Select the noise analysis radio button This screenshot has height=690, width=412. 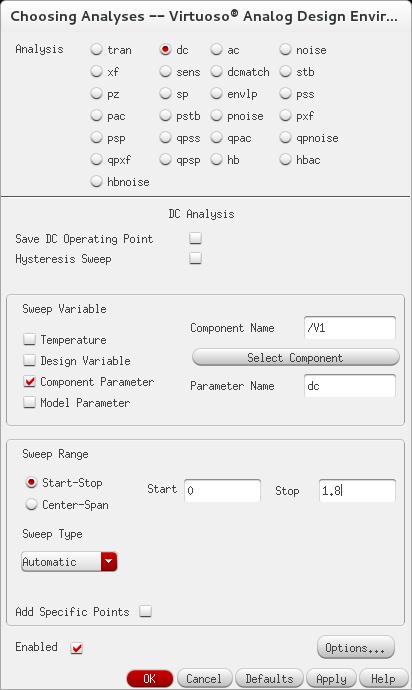point(285,50)
